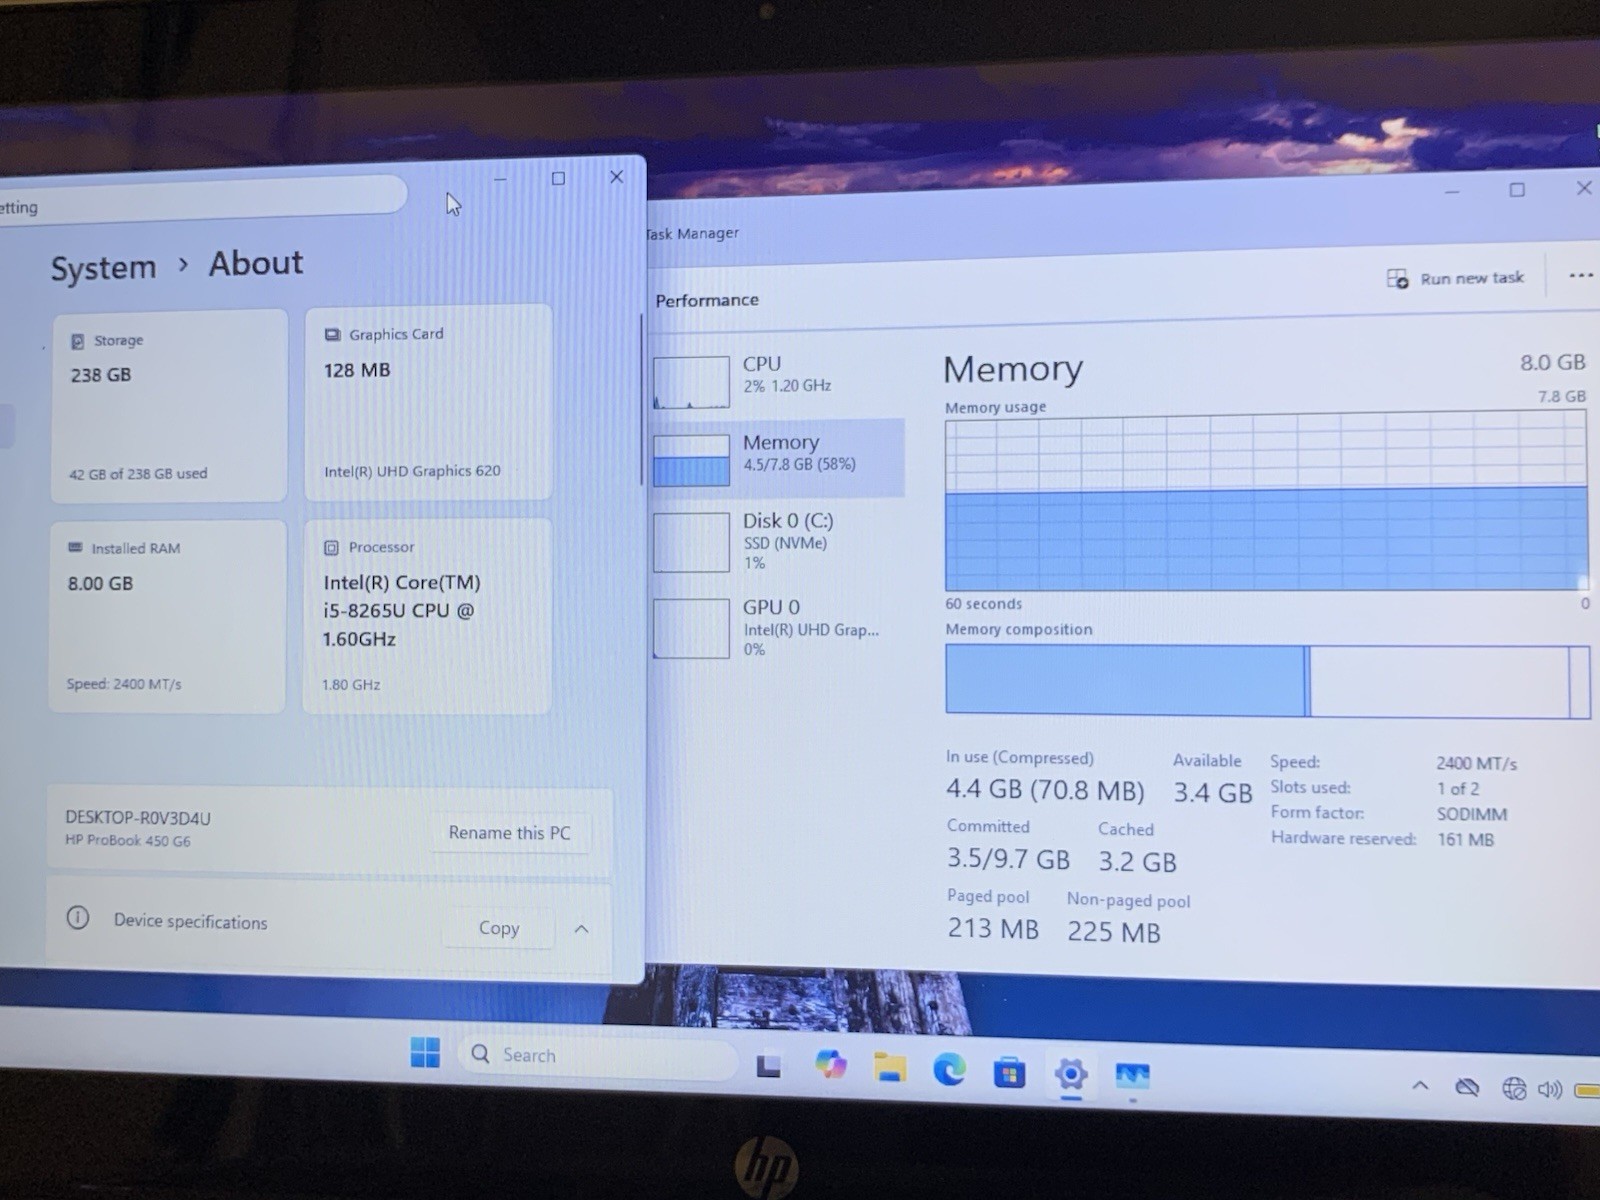Close the Settings window
This screenshot has height=1200, width=1600.
(616, 177)
